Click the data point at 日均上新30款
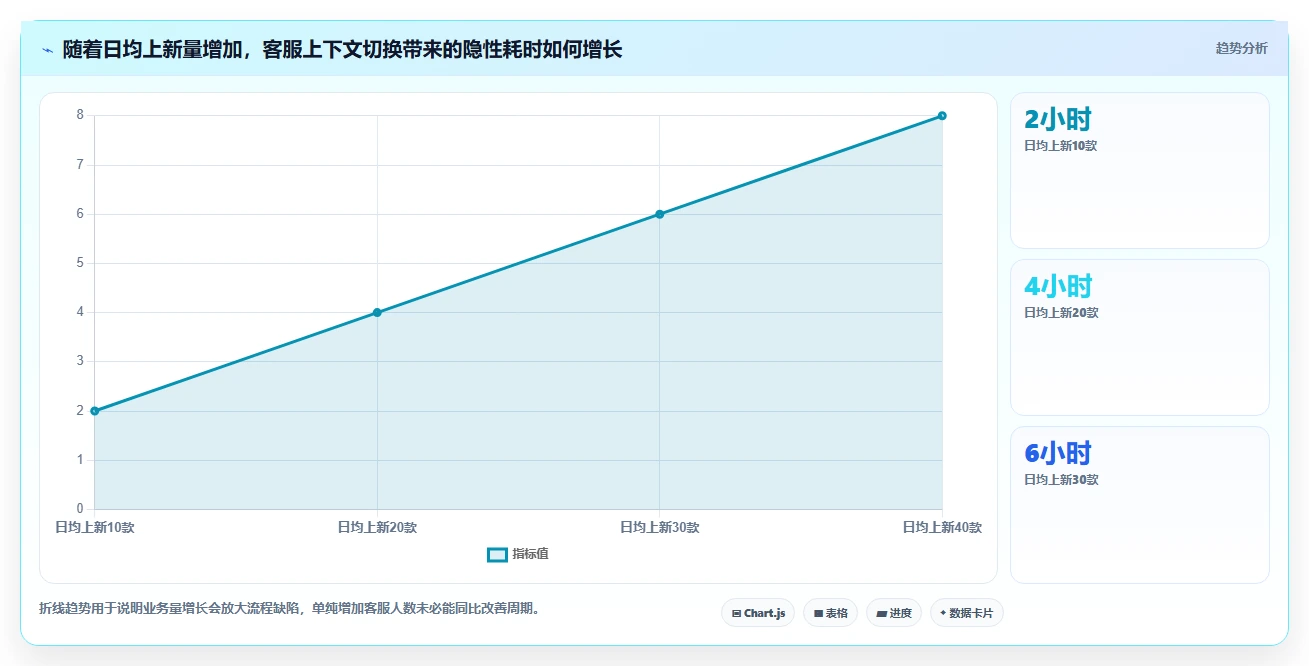 pos(660,214)
